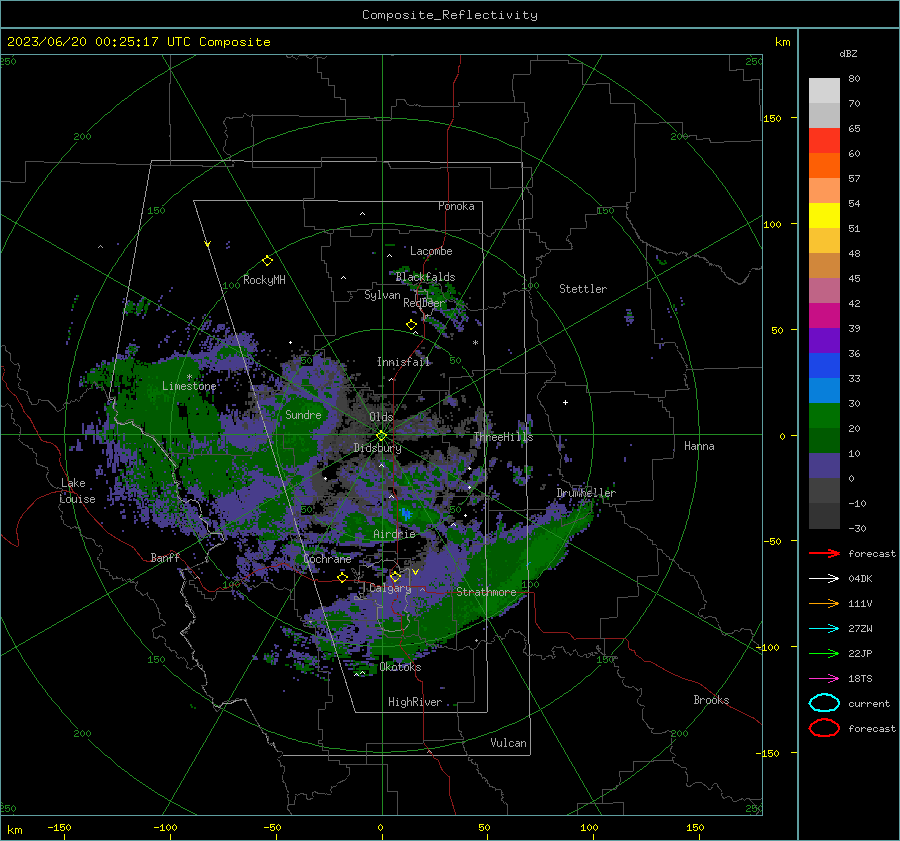The width and height of the screenshot is (900, 841).
Task: Select the yellow diamond marker below RedDeer
Action: [412, 325]
